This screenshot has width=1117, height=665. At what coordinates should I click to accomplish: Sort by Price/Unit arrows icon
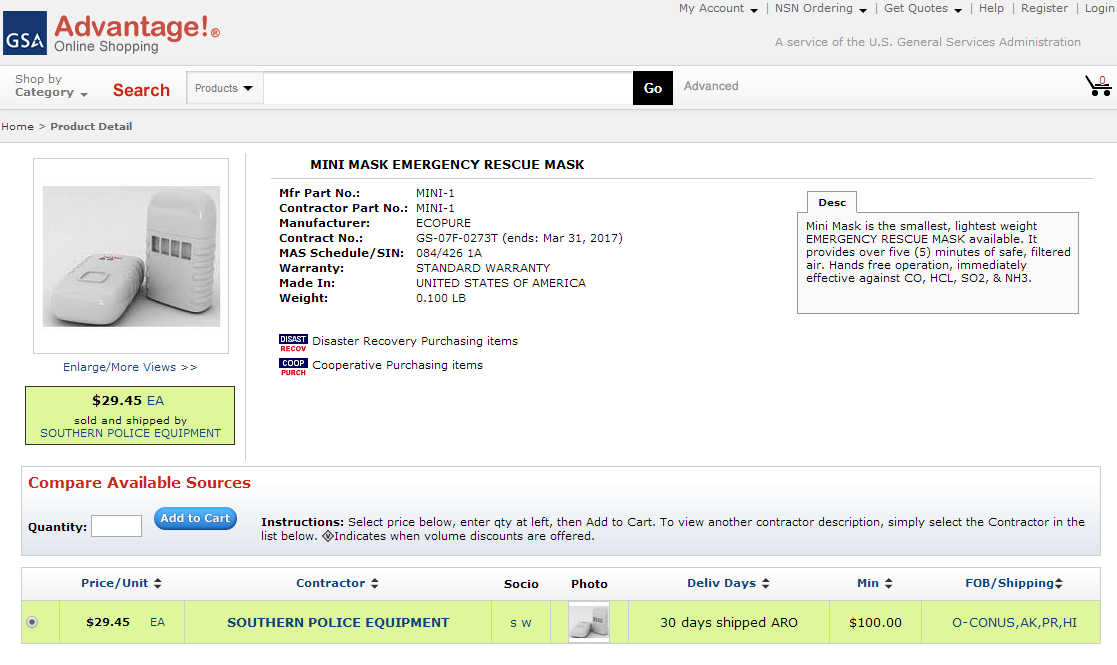tap(157, 583)
